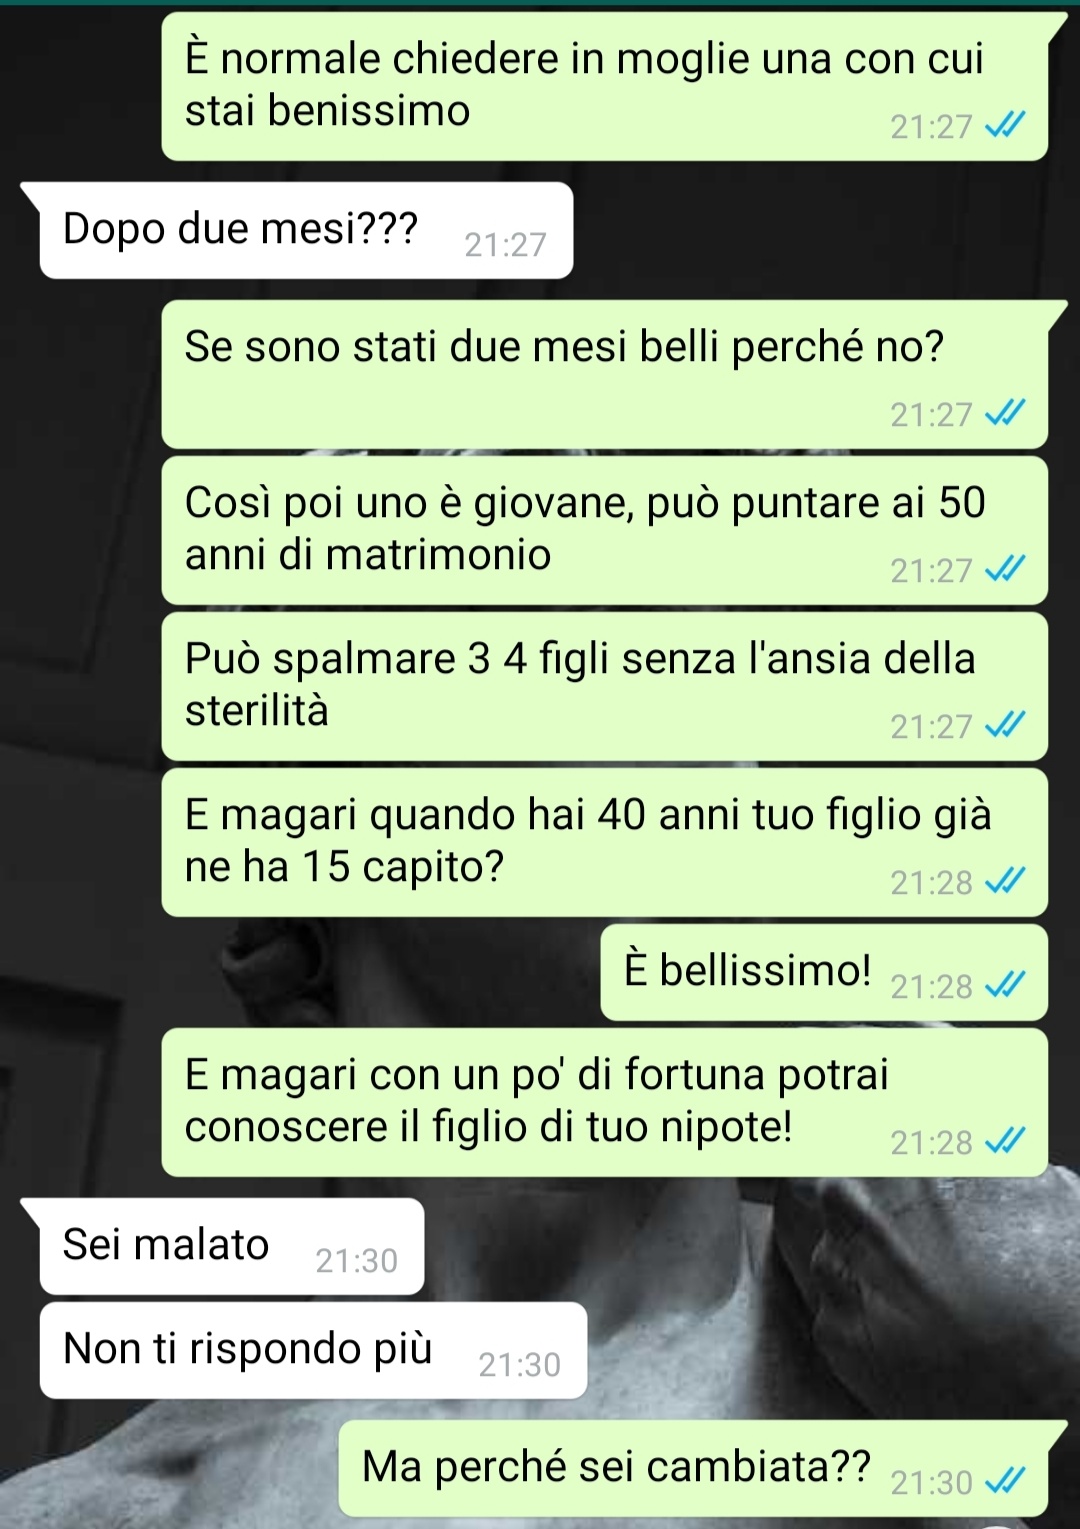Tap read ticks on 'È normale chiedere in moglie' message
The width and height of the screenshot is (1080, 1529).
tap(1005, 125)
